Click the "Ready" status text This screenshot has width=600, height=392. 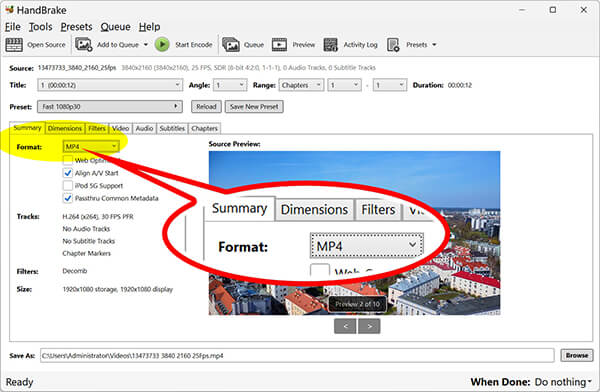20,382
